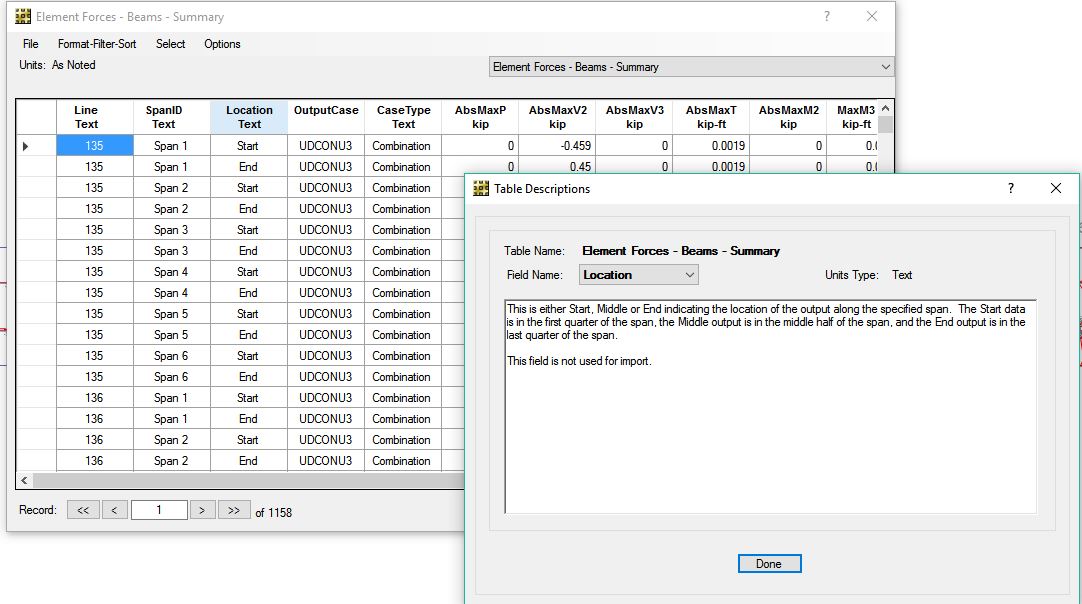Click the AbsMaxV2 column header

coord(558,117)
